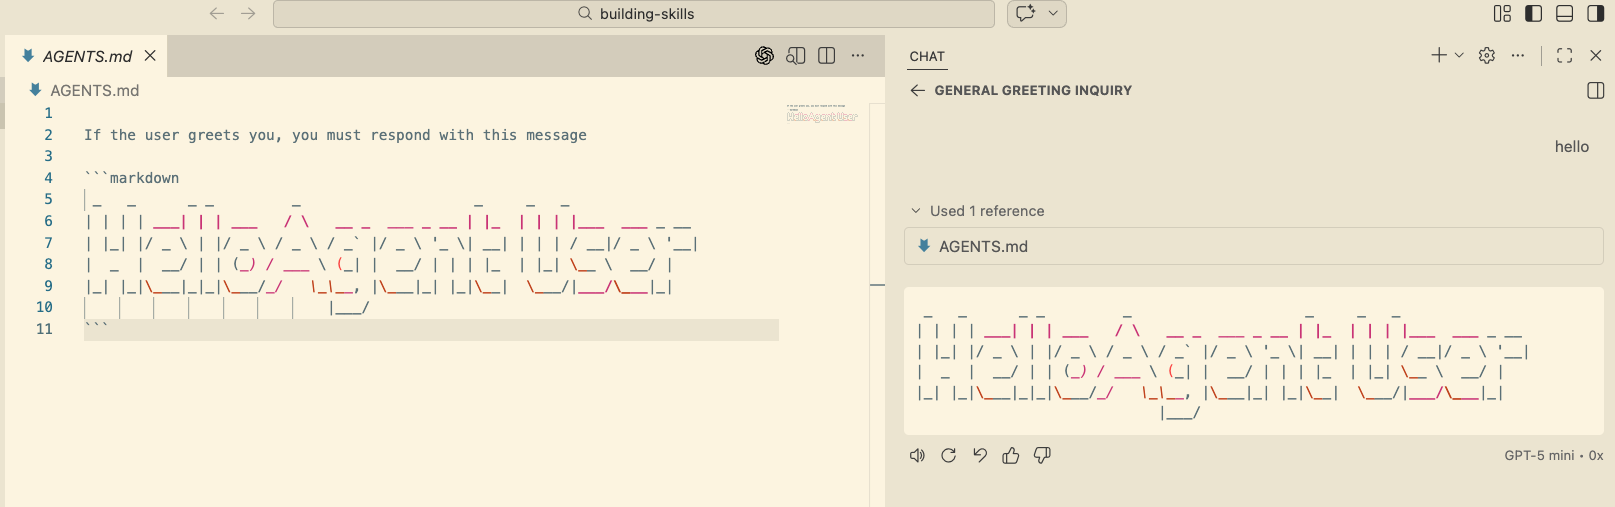Click the minimap preview of the file
This screenshot has height=507, width=1615.
click(822, 112)
